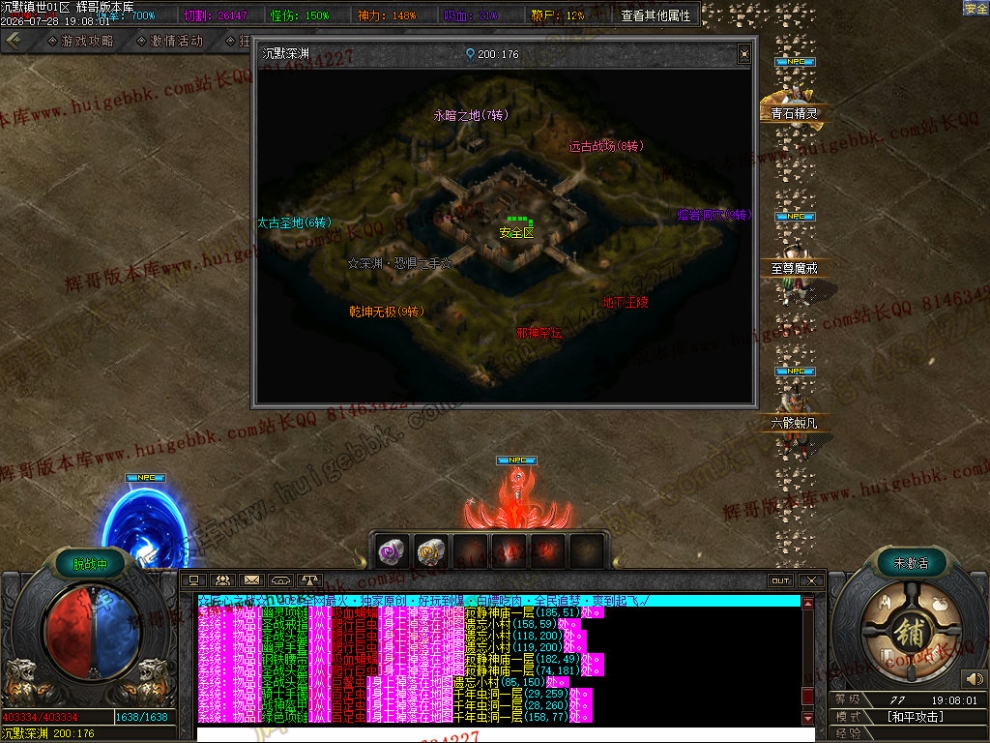
Task: Open the bag icon in the shop wheel
Action: (939, 604)
